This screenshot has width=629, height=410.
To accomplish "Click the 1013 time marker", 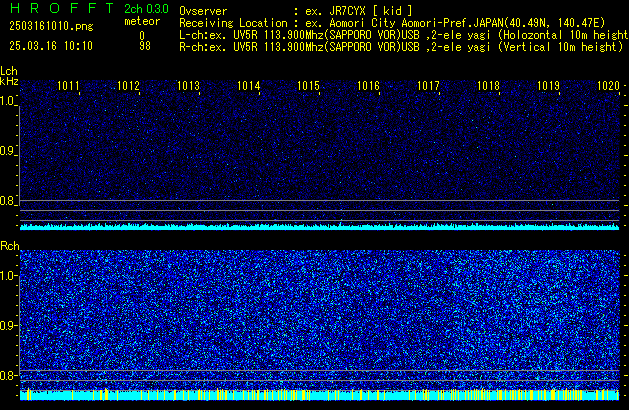I will pos(188,86).
